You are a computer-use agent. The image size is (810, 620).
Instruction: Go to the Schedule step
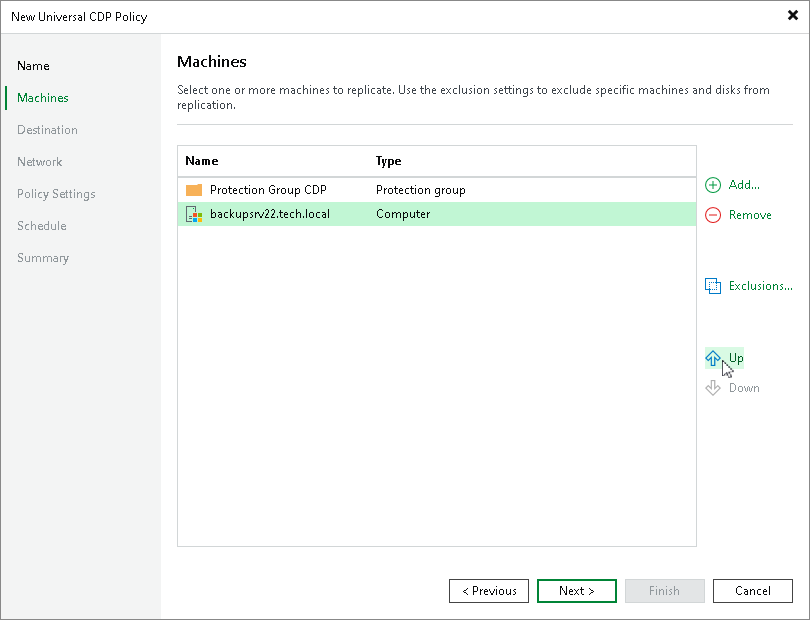pos(41,225)
